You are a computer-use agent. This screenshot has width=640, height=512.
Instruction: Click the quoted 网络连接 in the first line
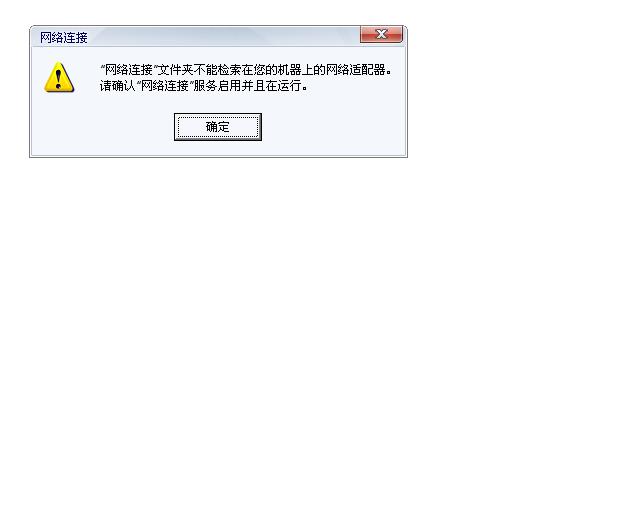pos(128,70)
